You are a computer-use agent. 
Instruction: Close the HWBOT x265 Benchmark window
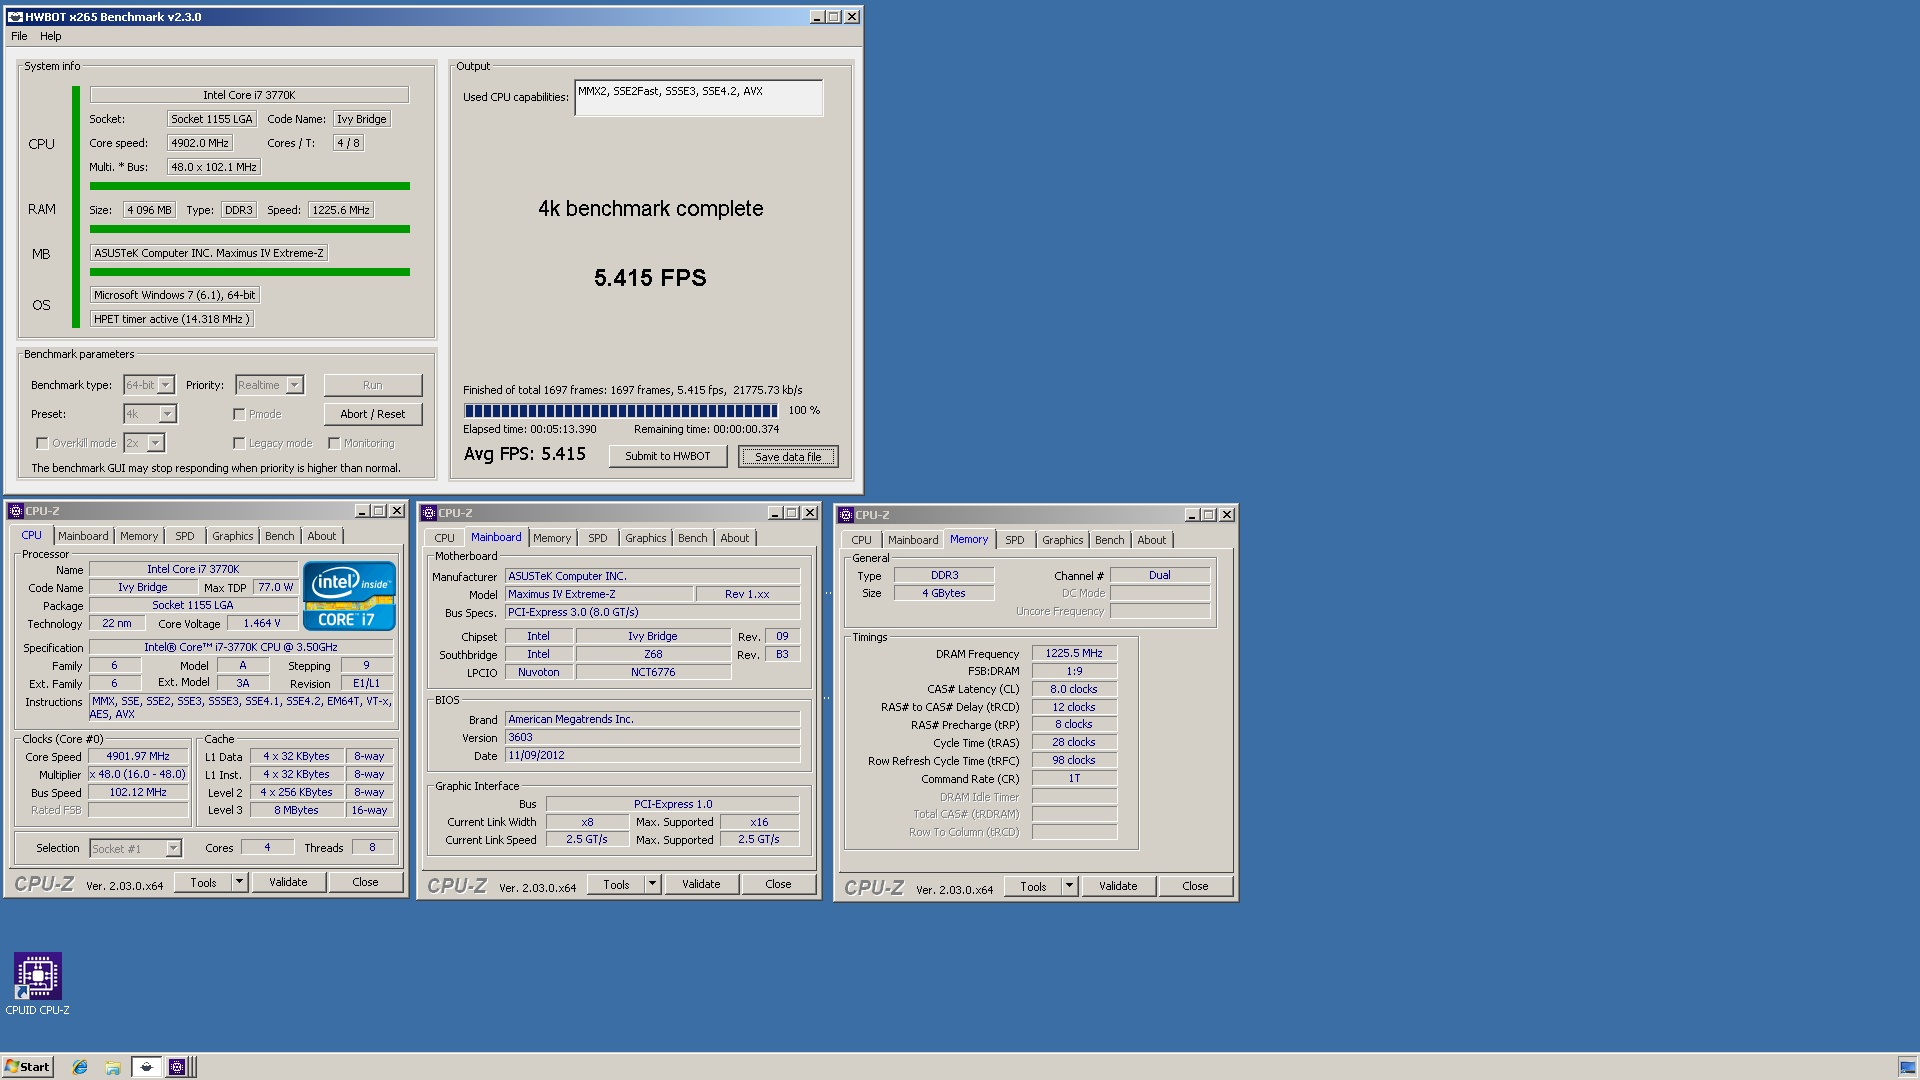(852, 17)
